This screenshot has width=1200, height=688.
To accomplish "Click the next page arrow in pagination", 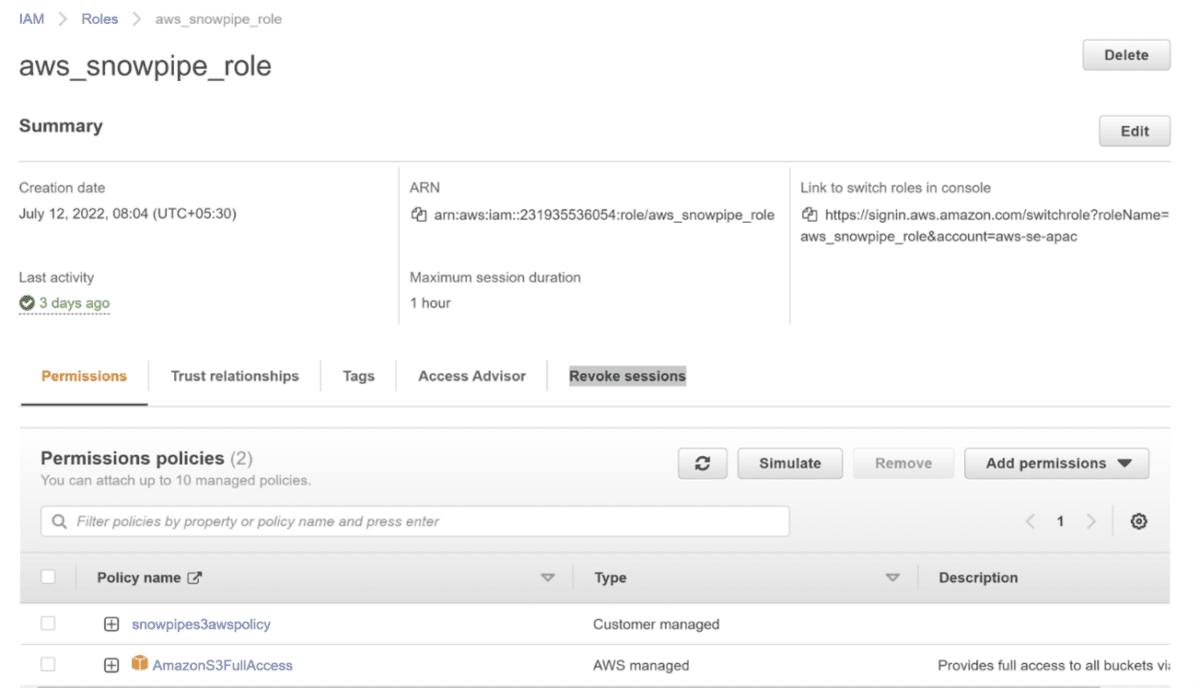I will point(1089,521).
